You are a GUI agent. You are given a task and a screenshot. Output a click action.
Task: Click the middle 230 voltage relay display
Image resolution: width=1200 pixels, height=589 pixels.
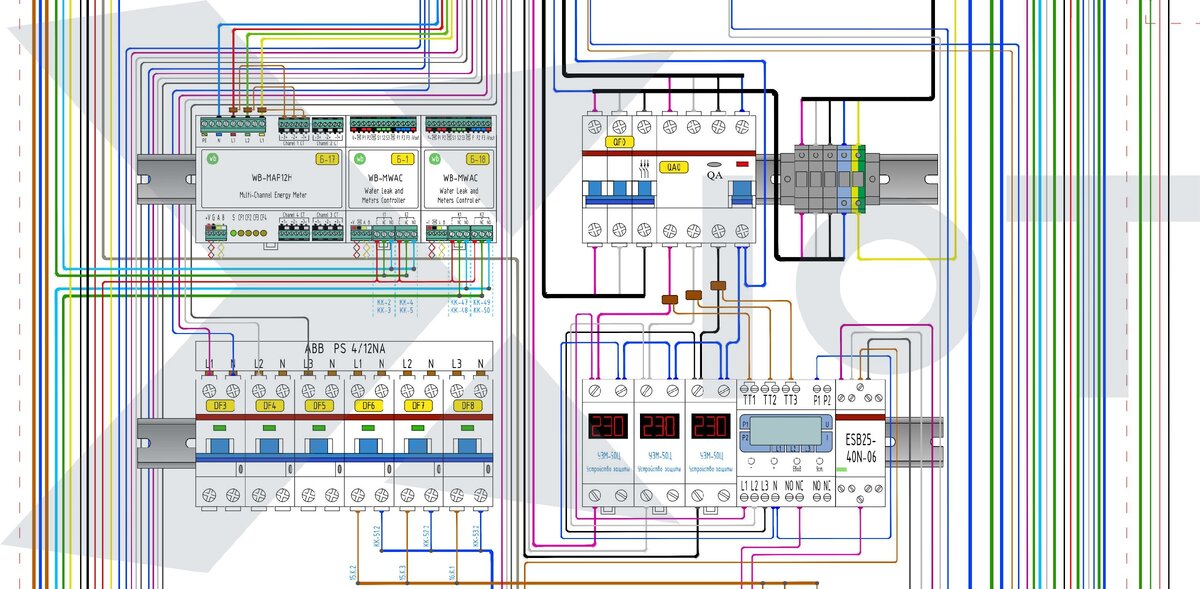click(660, 427)
